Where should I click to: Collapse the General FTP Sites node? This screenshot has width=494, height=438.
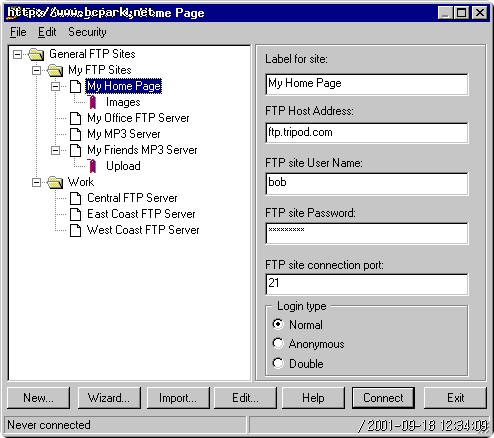click(17, 54)
